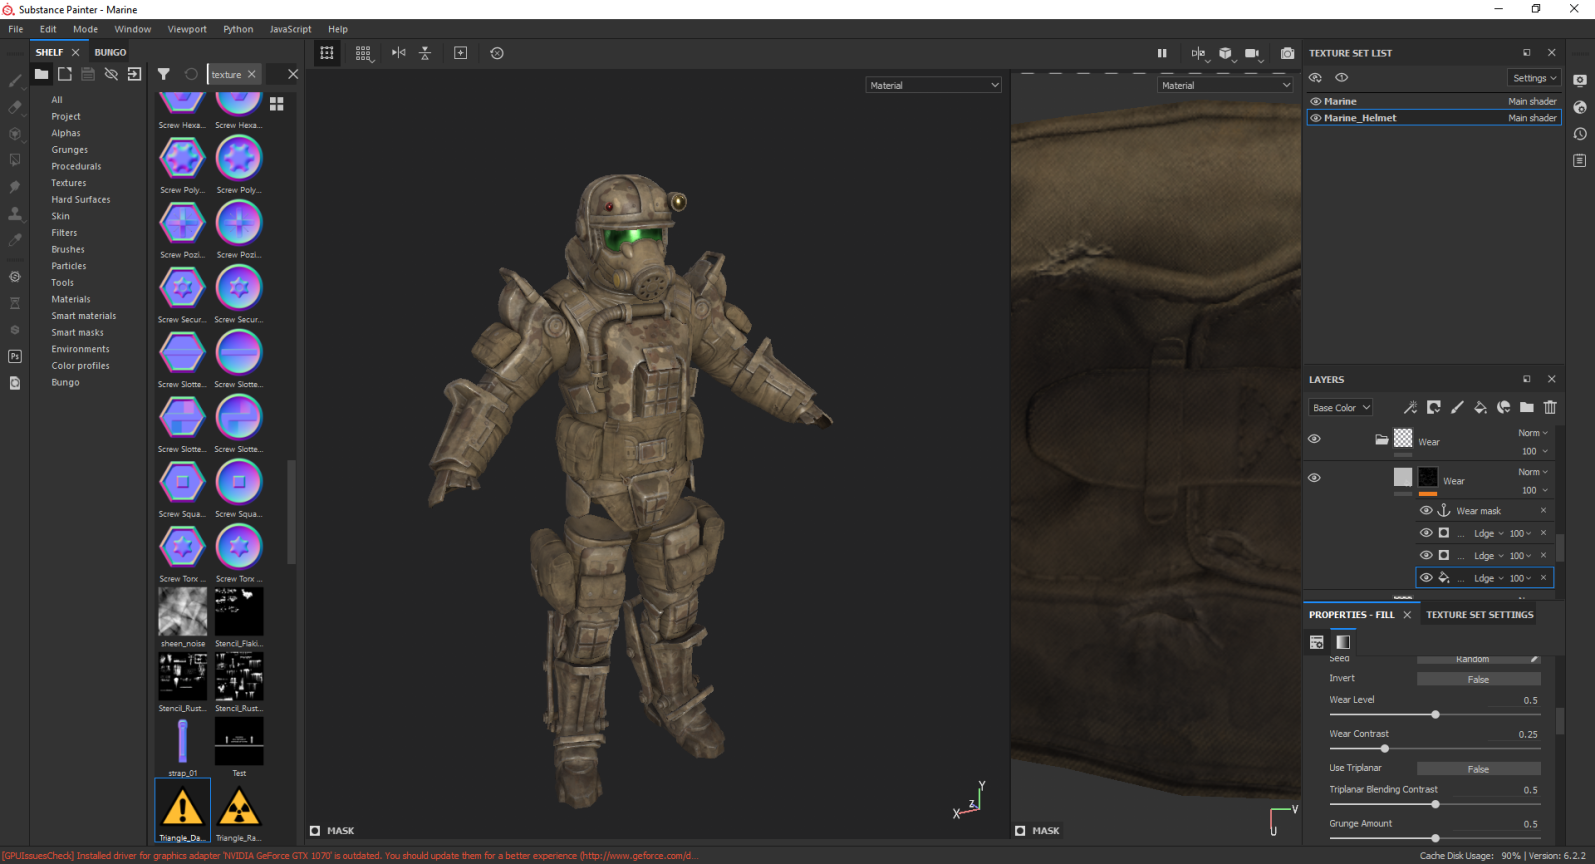Screen dimensions: 1595x864
Task: Switch to the Texture Set Settings tab
Action: (1479, 615)
